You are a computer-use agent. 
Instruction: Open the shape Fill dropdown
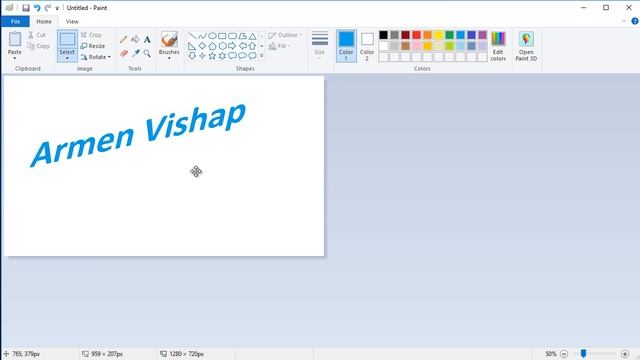point(279,46)
